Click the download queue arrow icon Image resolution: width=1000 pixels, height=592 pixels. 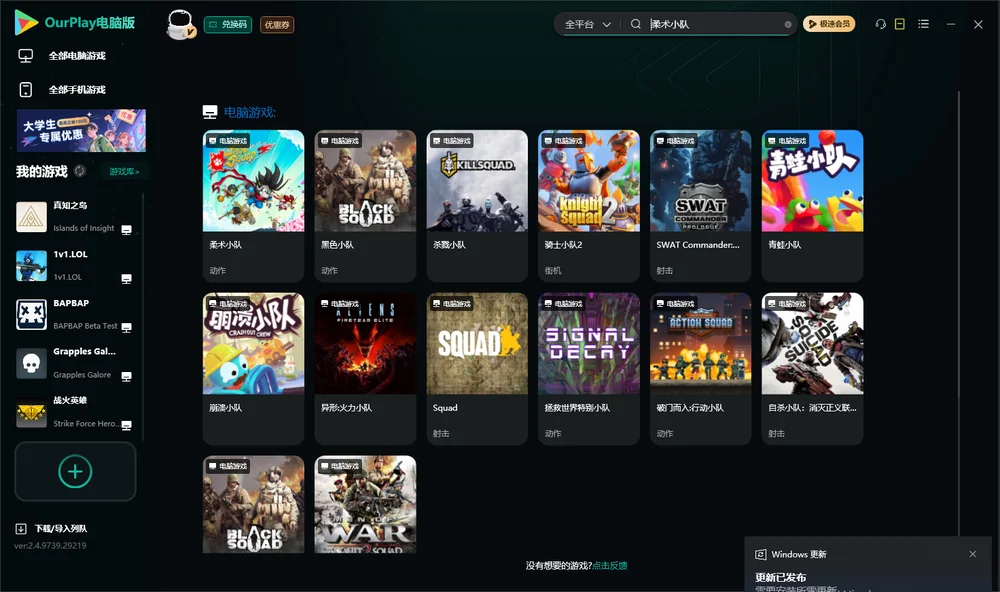point(21,528)
